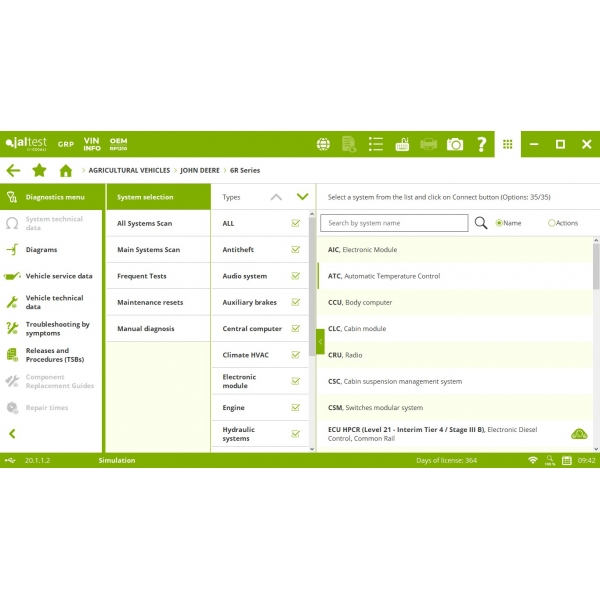
Task: Toggle the Engine type checkbox
Action: tap(296, 408)
